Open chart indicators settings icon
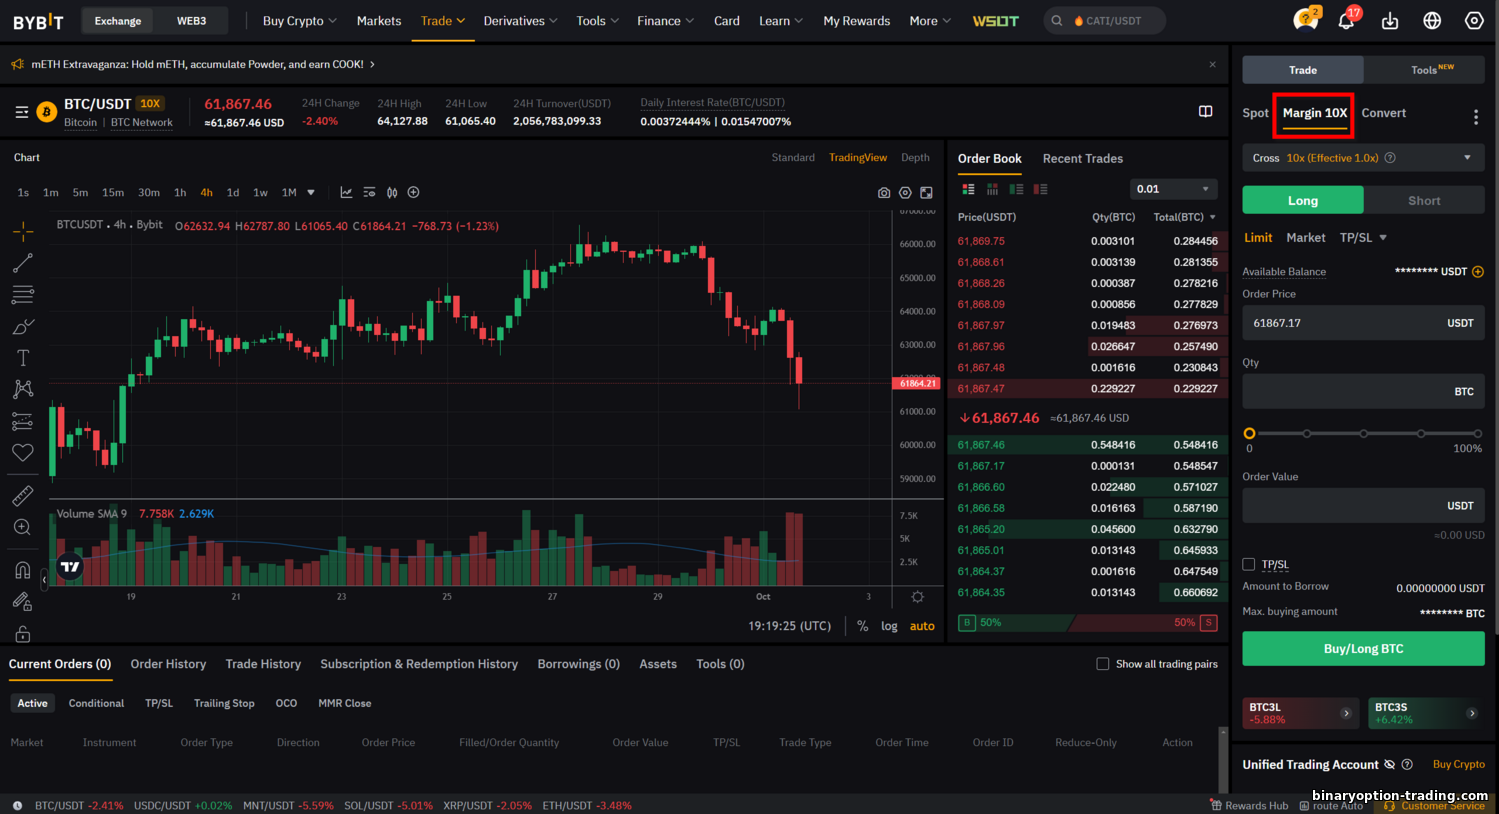 pyautogui.click(x=369, y=192)
